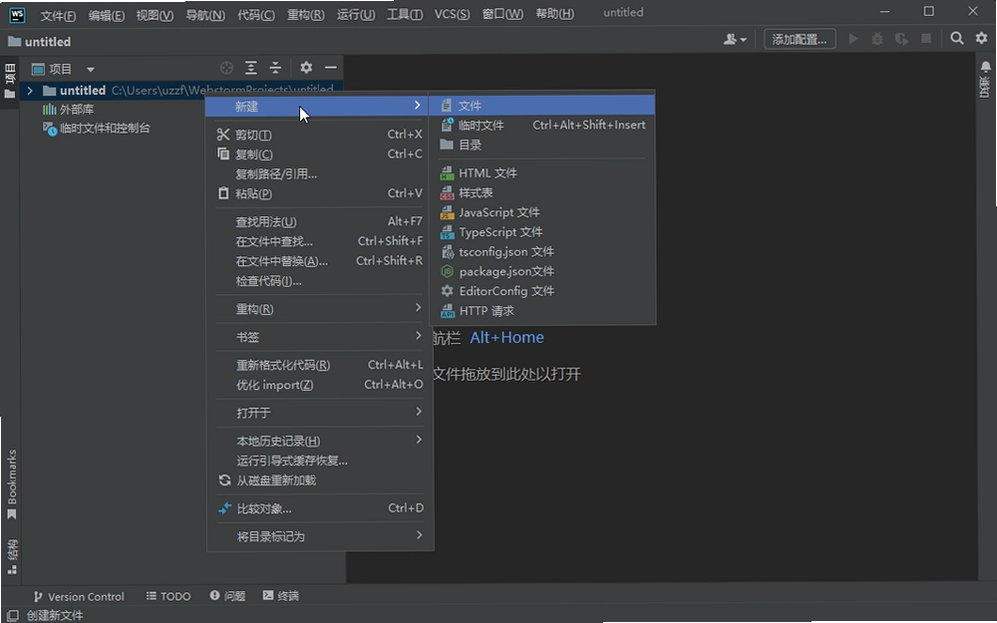Image resolution: width=997 pixels, height=623 pixels.
Task: Select 目录 in the New submenu
Action: click(x=542, y=145)
